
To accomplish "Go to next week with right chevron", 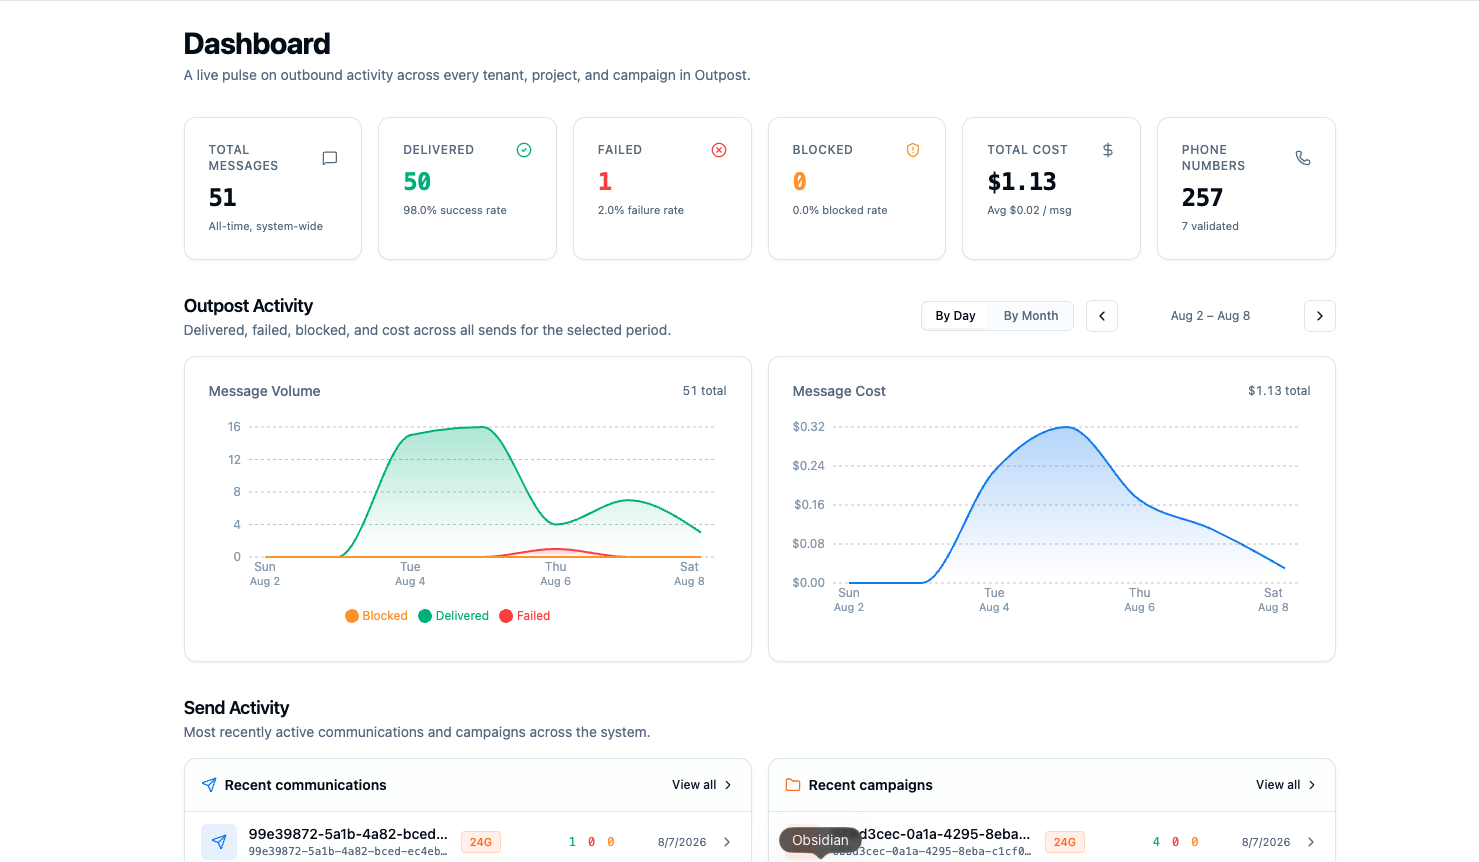I will click(x=1320, y=316).
